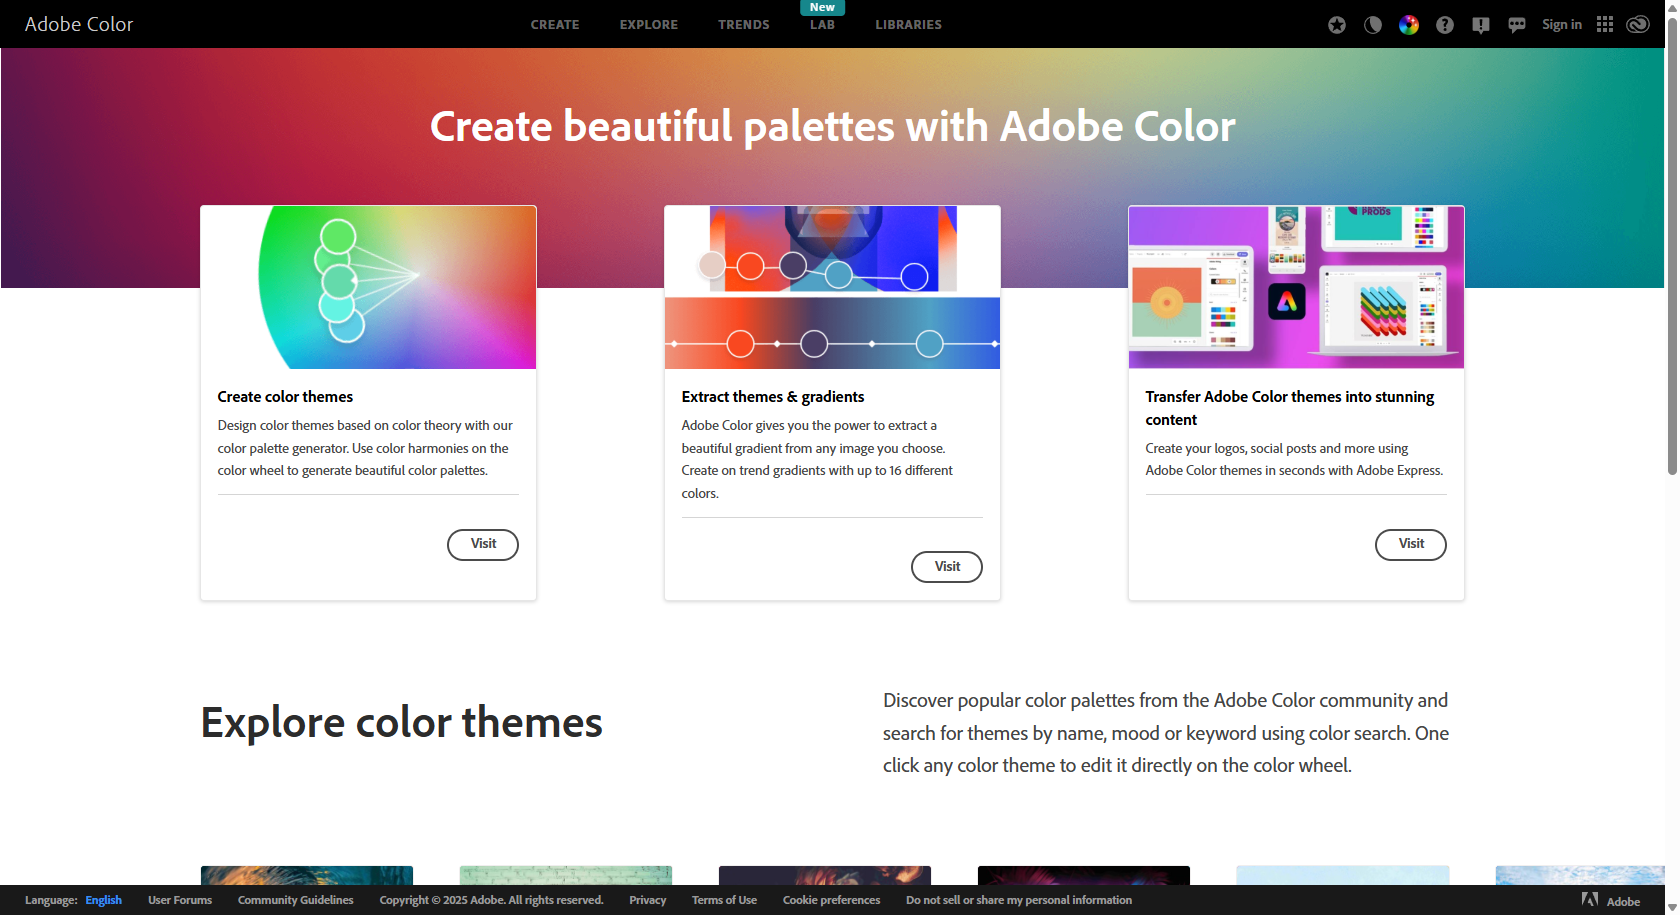Click the Create color themes heading
The height and width of the screenshot is (915, 1680).
coord(285,397)
